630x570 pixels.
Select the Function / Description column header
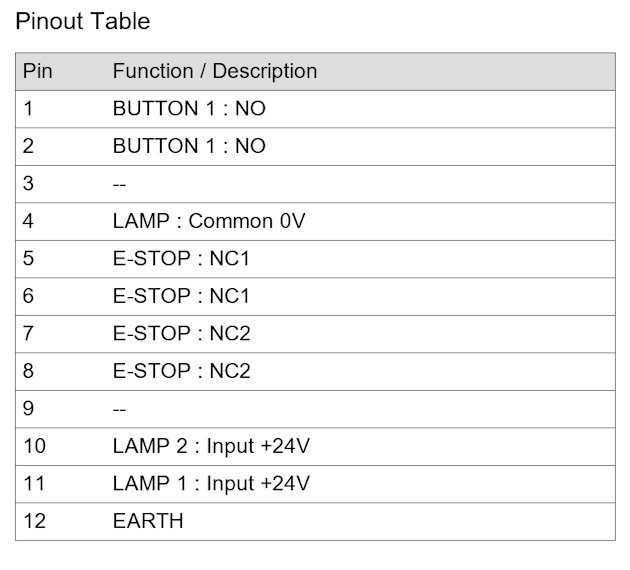point(215,71)
